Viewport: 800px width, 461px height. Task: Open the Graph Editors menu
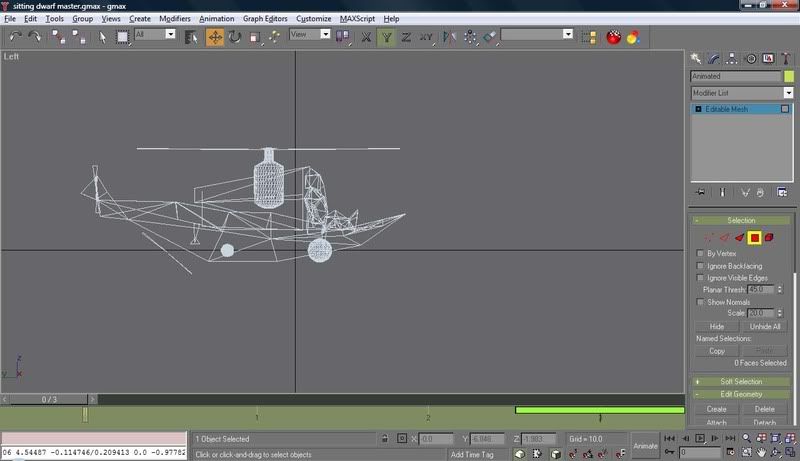266,18
